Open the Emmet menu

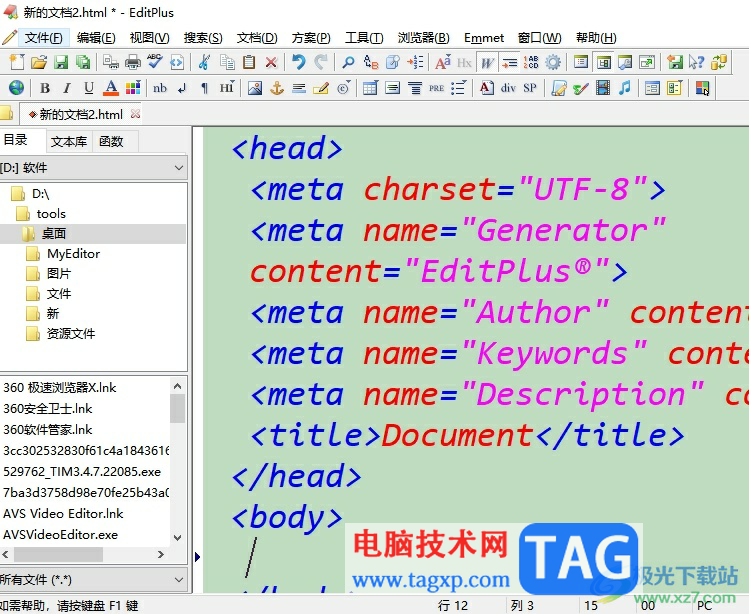[484, 37]
